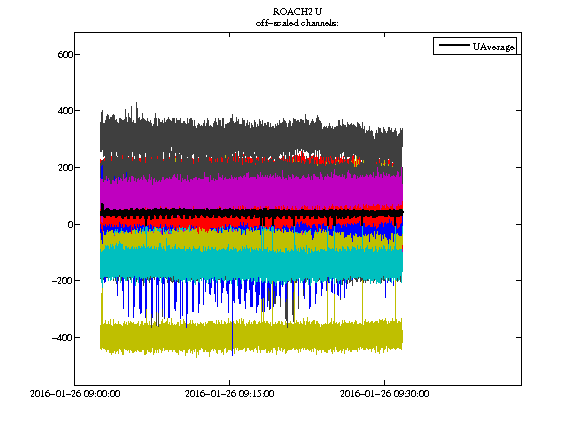The width and height of the screenshot is (576, 432).
Task: Select the 400 y-axis tick label
Action: (x=65, y=111)
